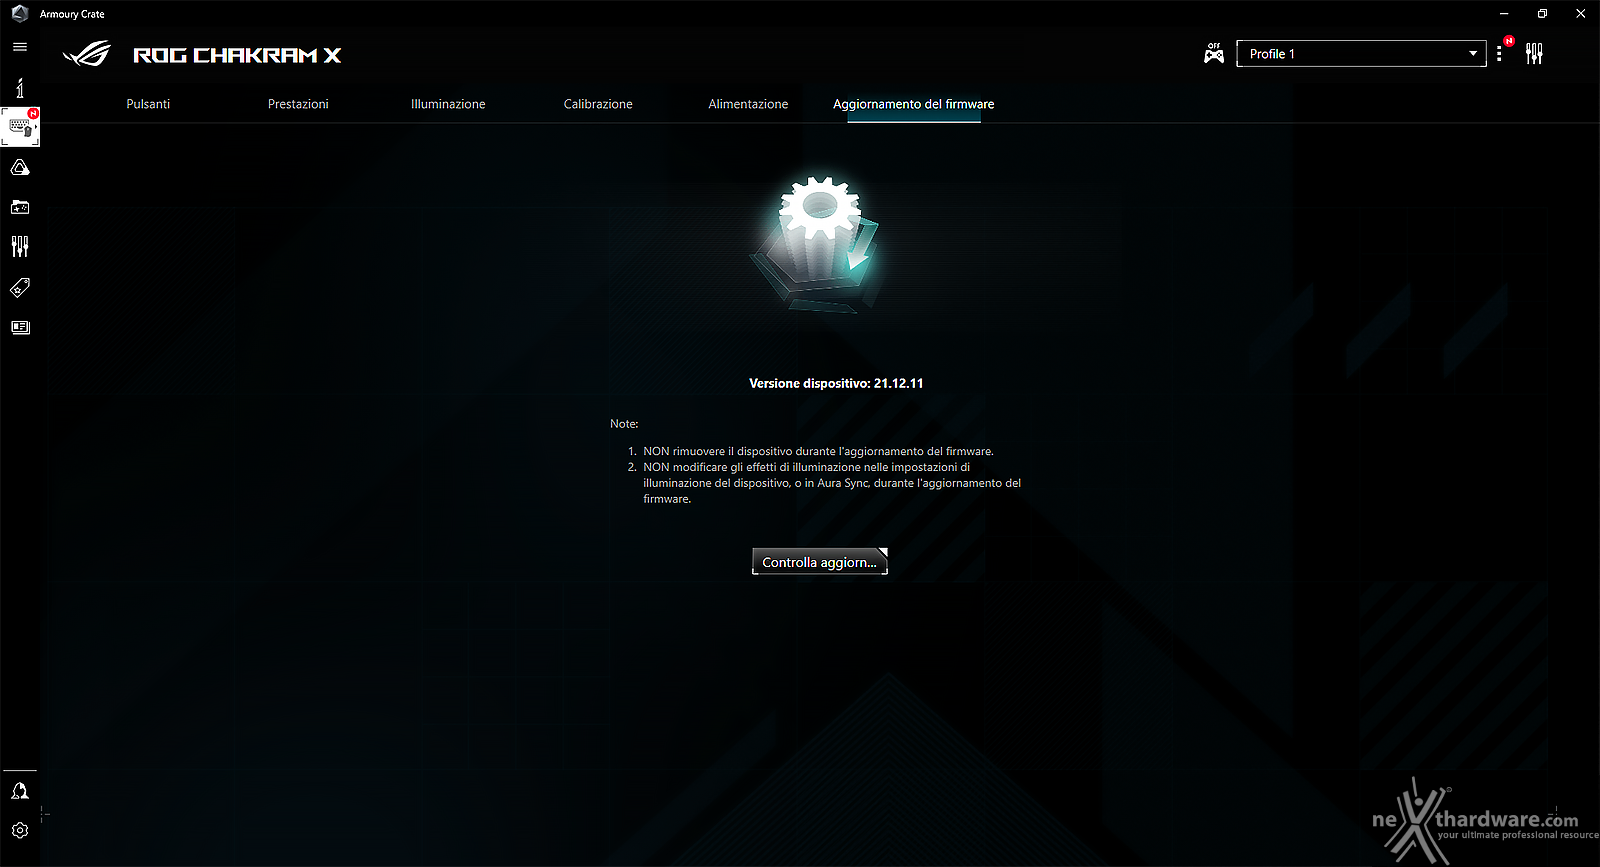
Task: Open three-dot profile options menu
Action: (1499, 54)
